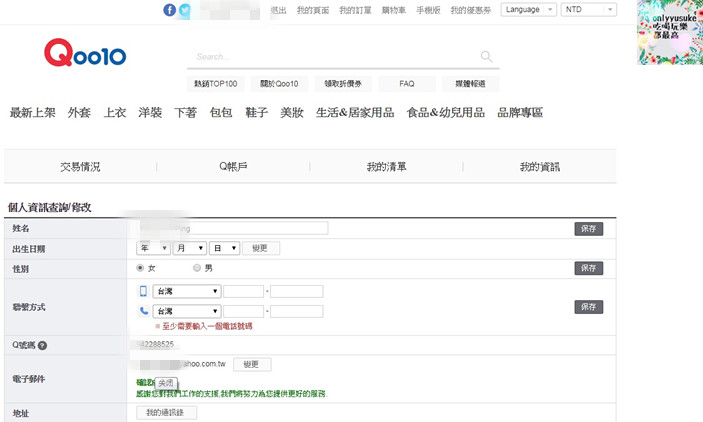Click the 關閉 tooltip near the email message
Screen dimensions: 703x422
pos(166,383)
